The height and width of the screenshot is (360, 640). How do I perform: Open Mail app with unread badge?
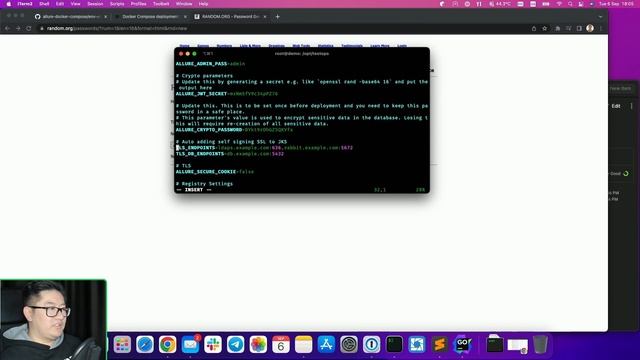(190, 344)
